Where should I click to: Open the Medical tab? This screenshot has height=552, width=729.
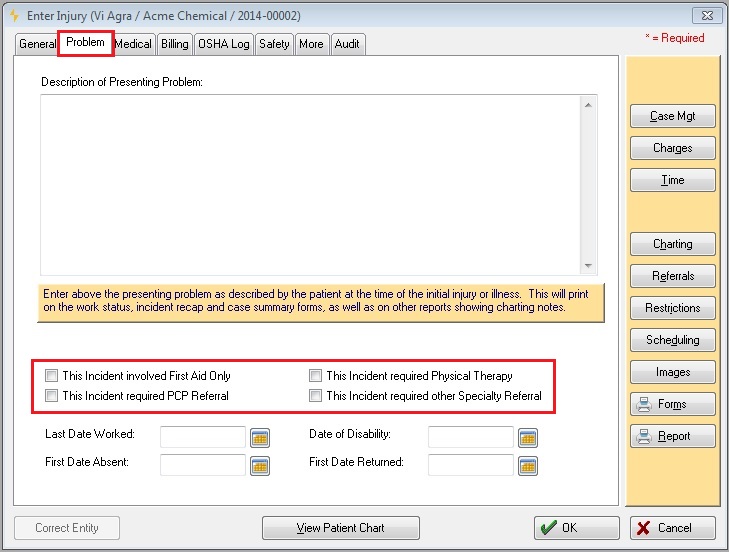[133, 44]
